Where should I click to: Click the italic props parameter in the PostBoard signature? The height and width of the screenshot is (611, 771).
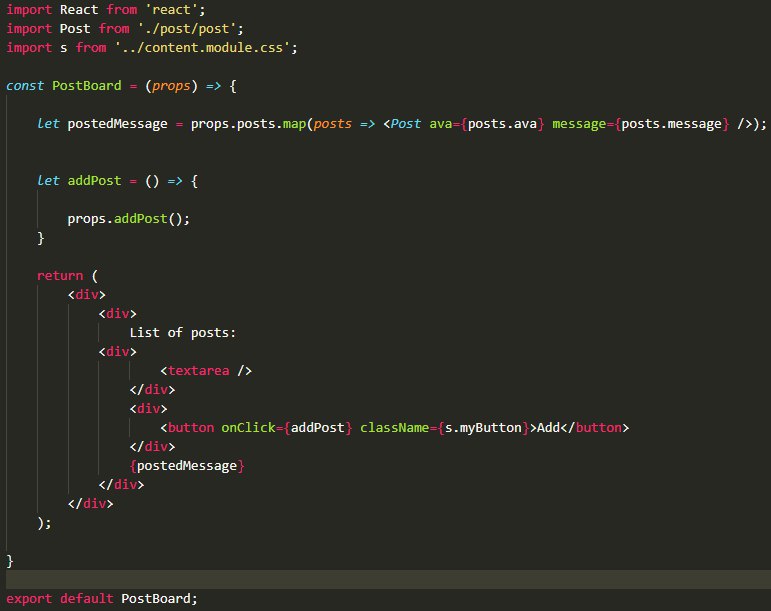tap(171, 87)
